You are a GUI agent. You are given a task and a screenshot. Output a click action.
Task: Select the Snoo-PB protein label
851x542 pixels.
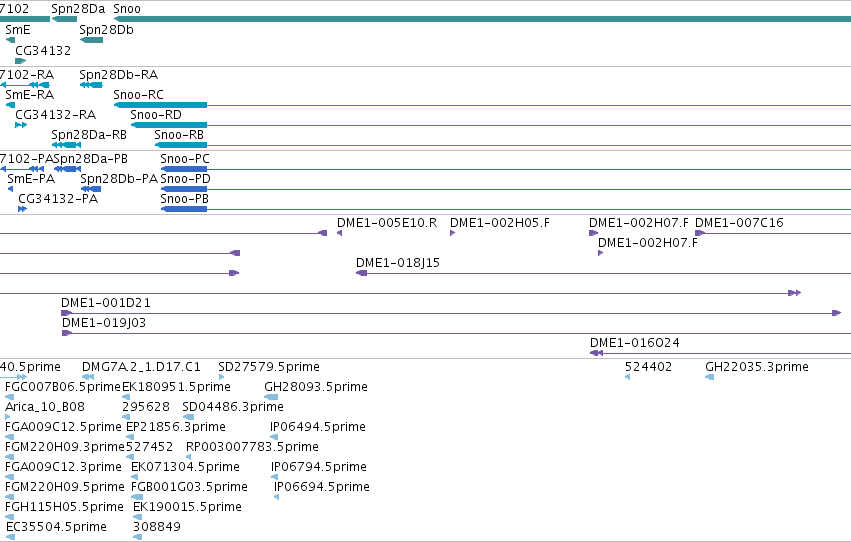pyautogui.click(x=185, y=199)
